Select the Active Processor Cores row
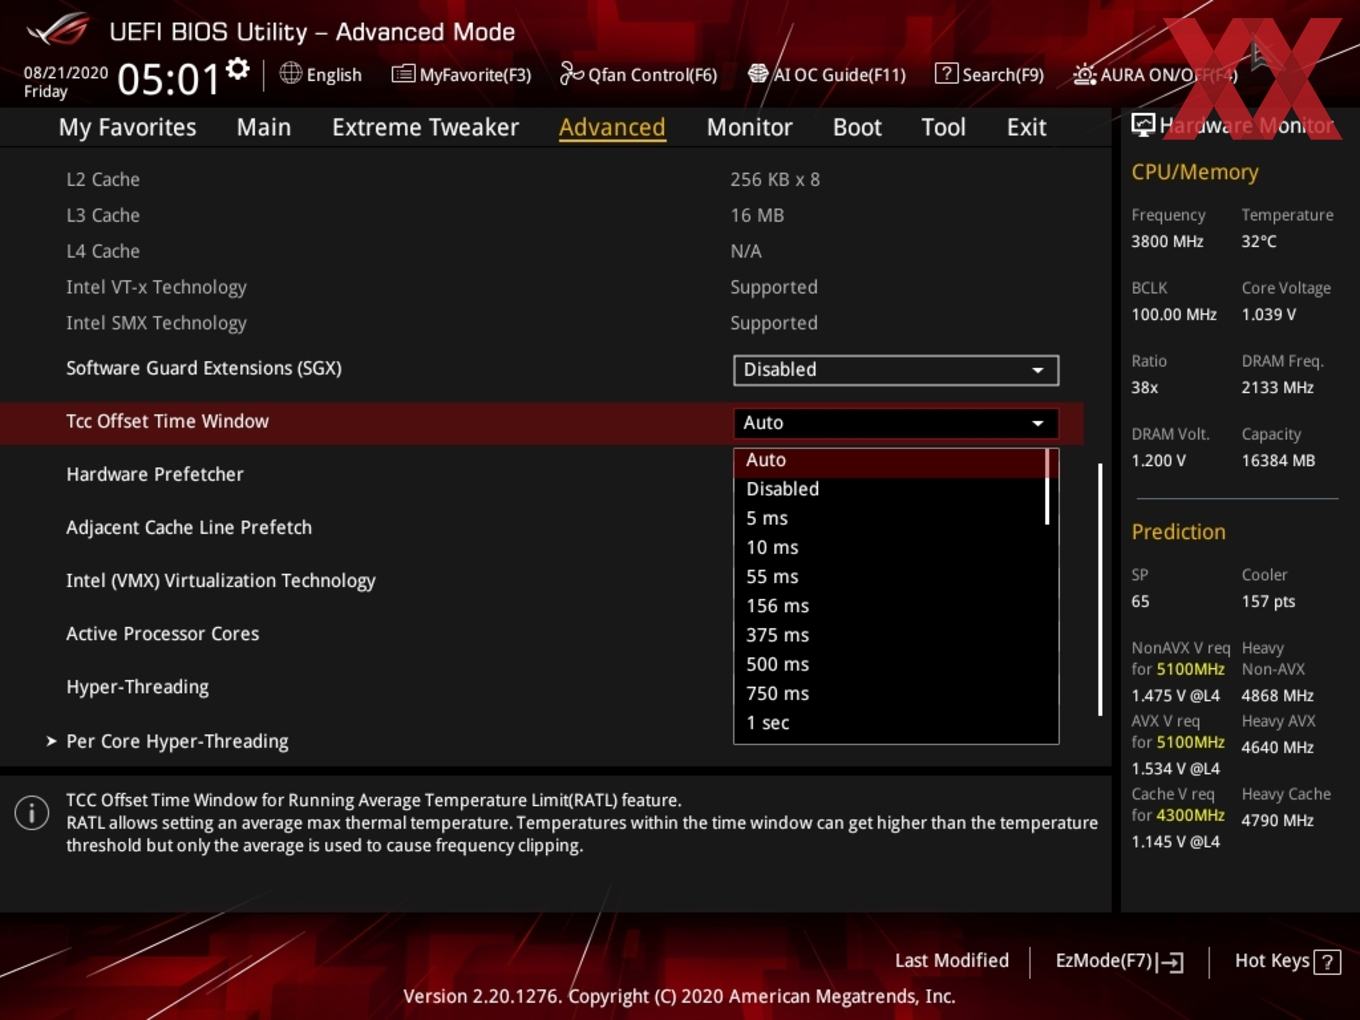This screenshot has width=1360, height=1020. click(x=162, y=634)
